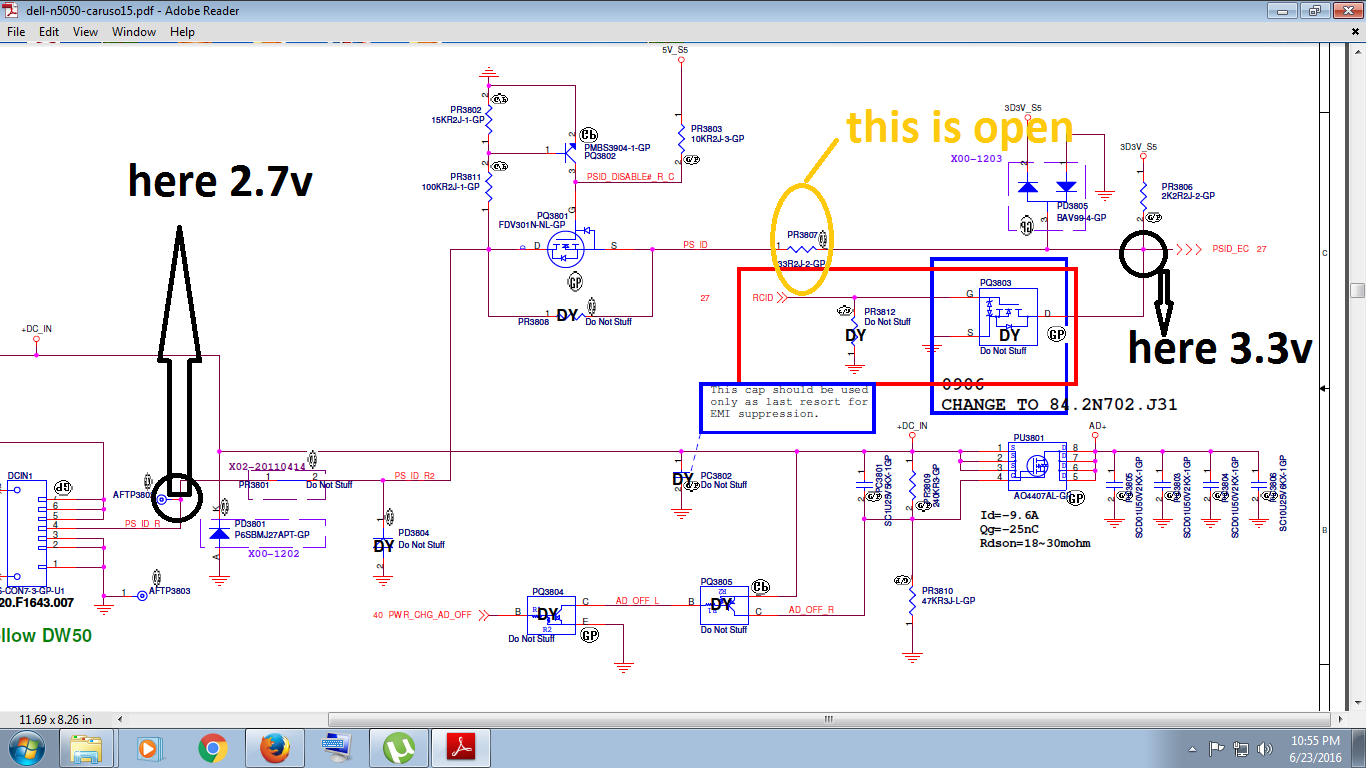Image resolution: width=1366 pixels, height=768 pixels.
Task: Click the 100KR2J-1-GP resistor value
Action: [453, 186]
